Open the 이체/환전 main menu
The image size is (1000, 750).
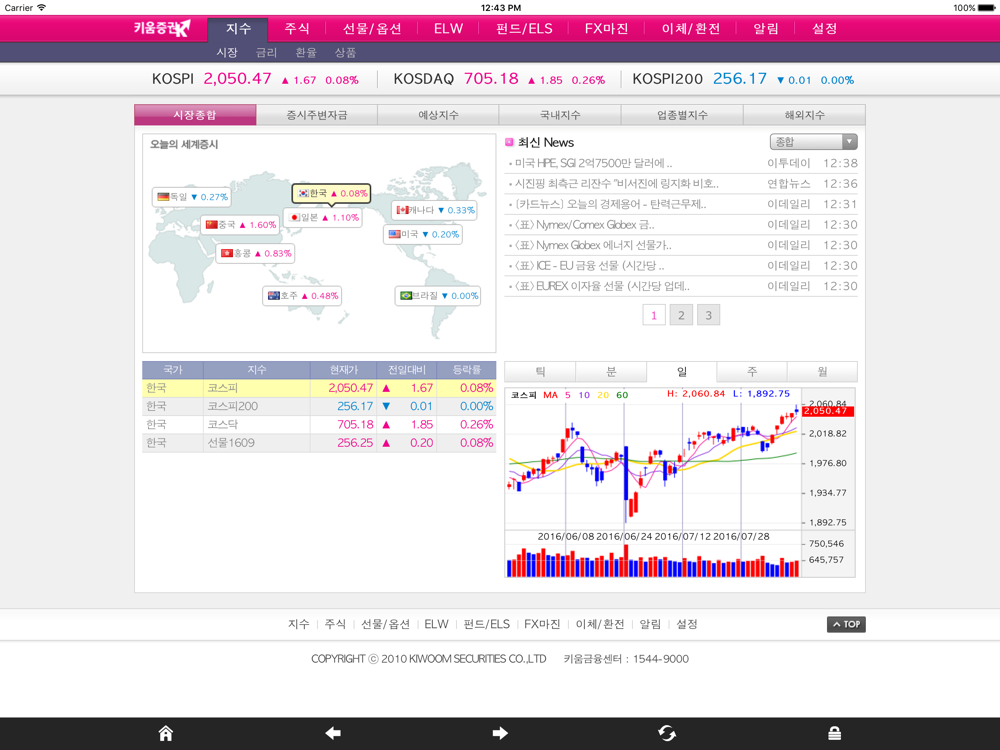pos(691,29)
